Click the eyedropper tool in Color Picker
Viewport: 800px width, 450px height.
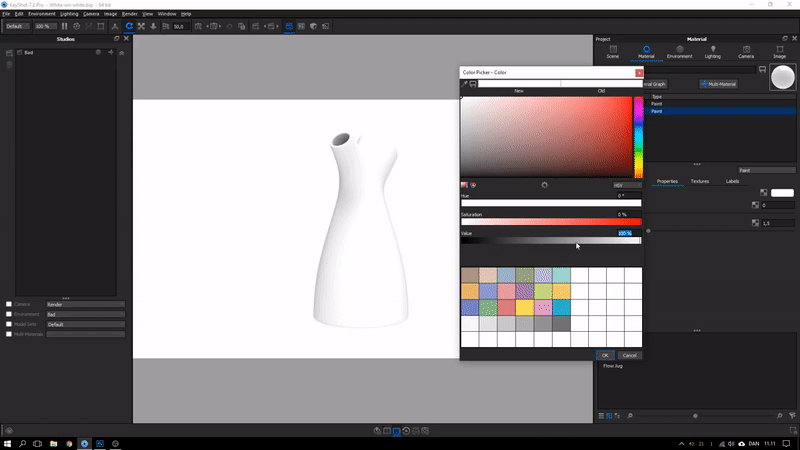point(464,84)
